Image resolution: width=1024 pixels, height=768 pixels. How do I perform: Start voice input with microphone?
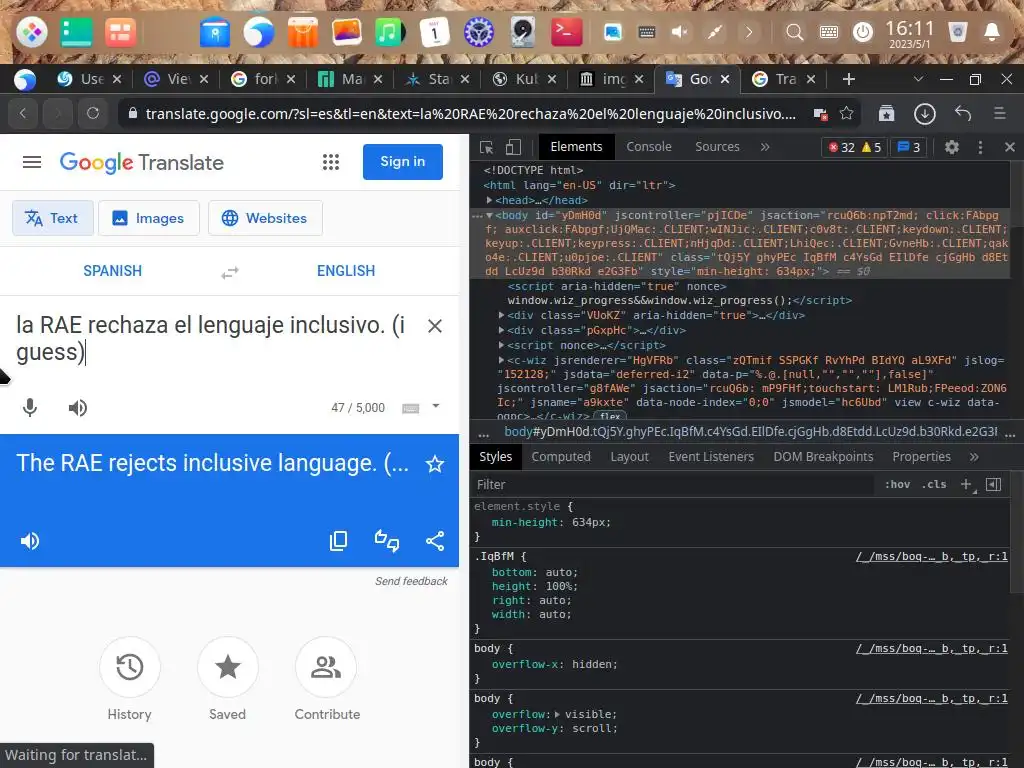click(30, 408)
